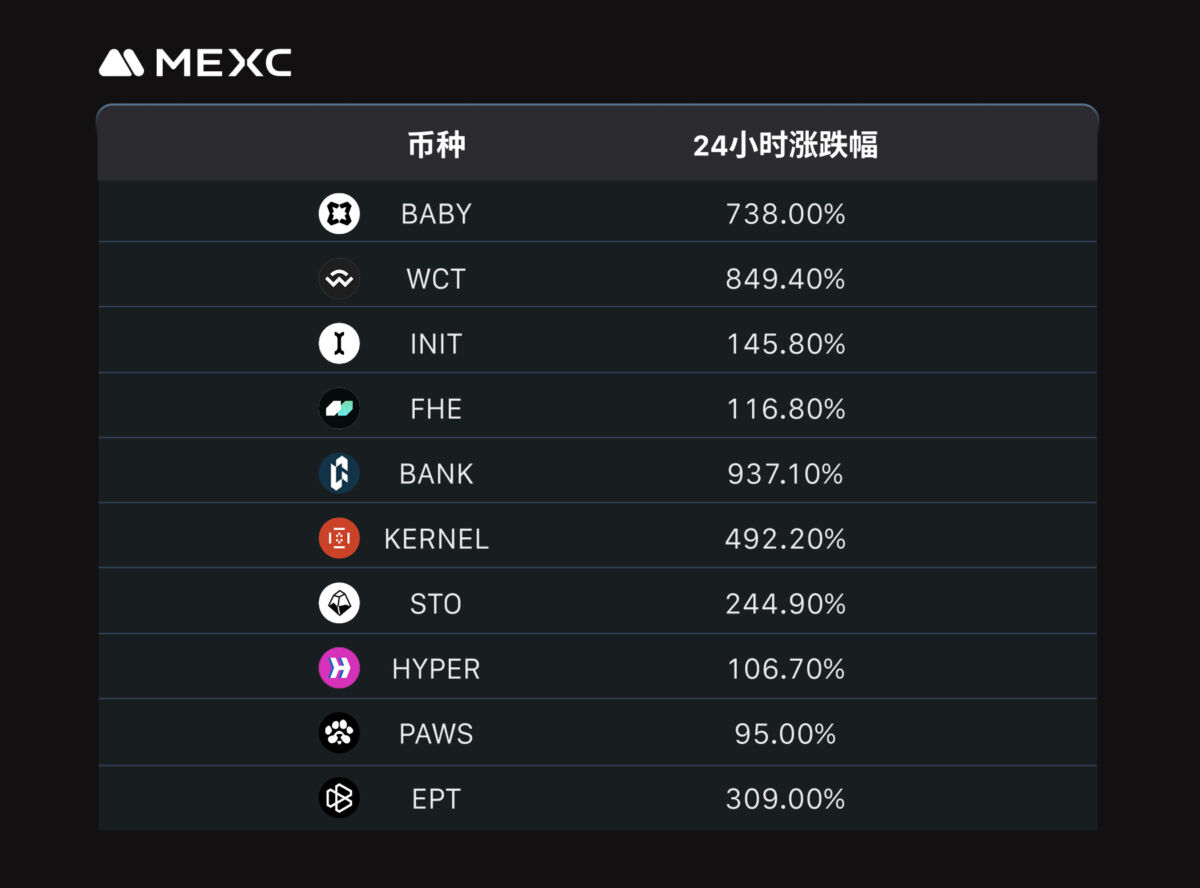Click the red KERNEL icon
Image resolution: width=1200 pixels, height=888 pixels.
339,538
